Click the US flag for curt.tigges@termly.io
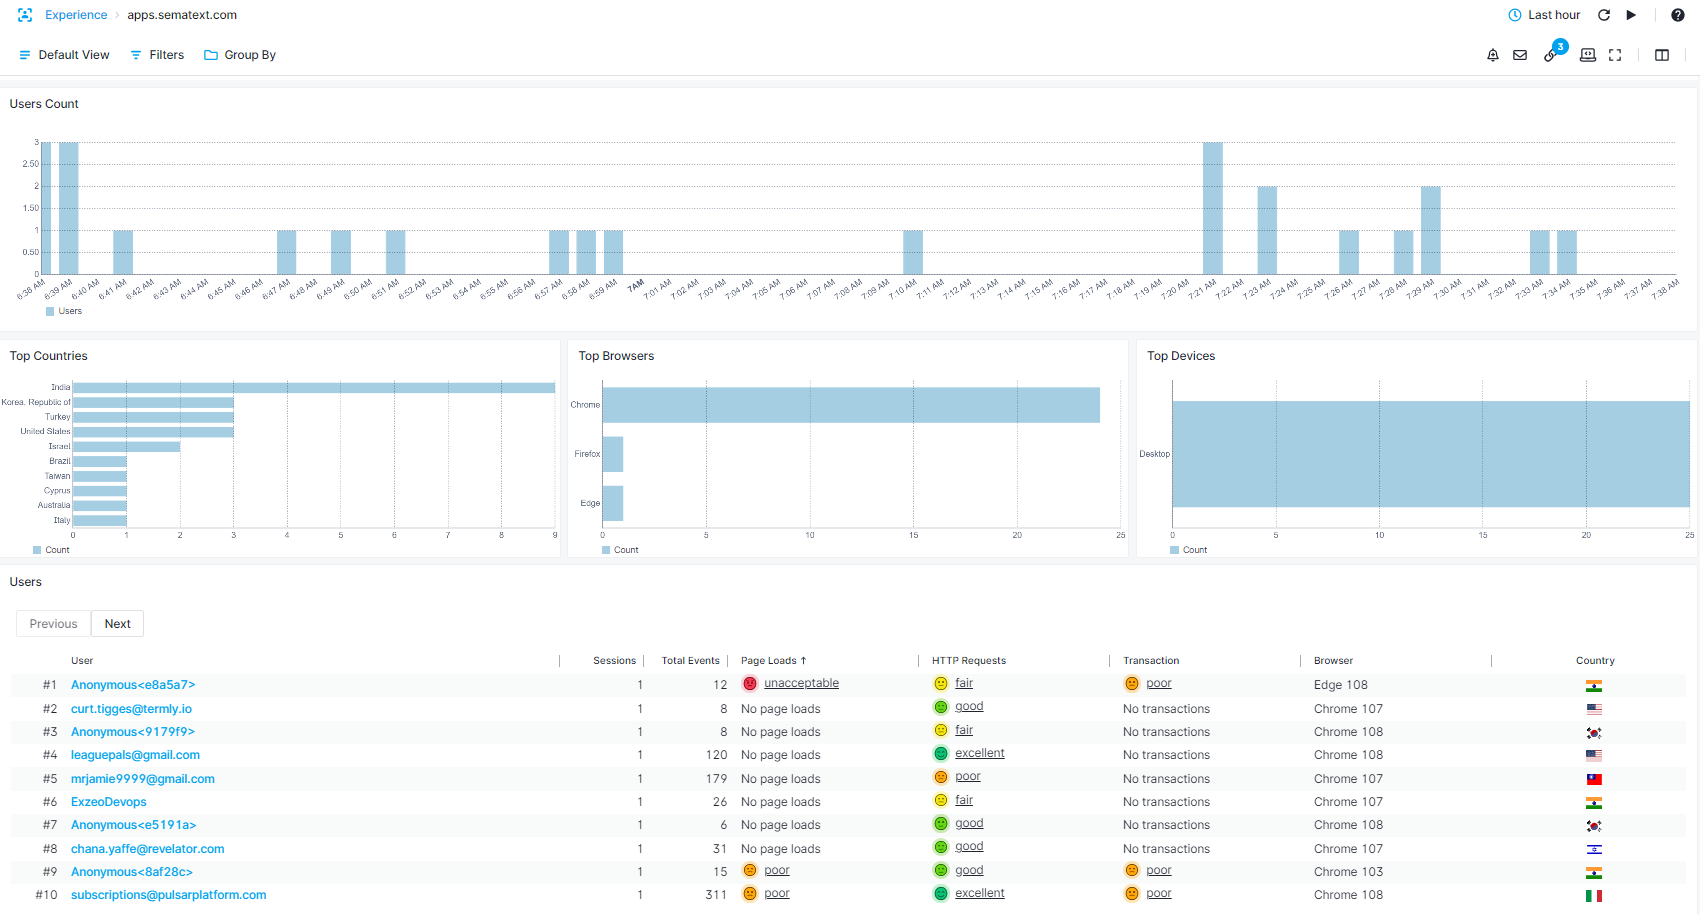The width and height of the screenshot is (1700, 915). point(1594,709)
